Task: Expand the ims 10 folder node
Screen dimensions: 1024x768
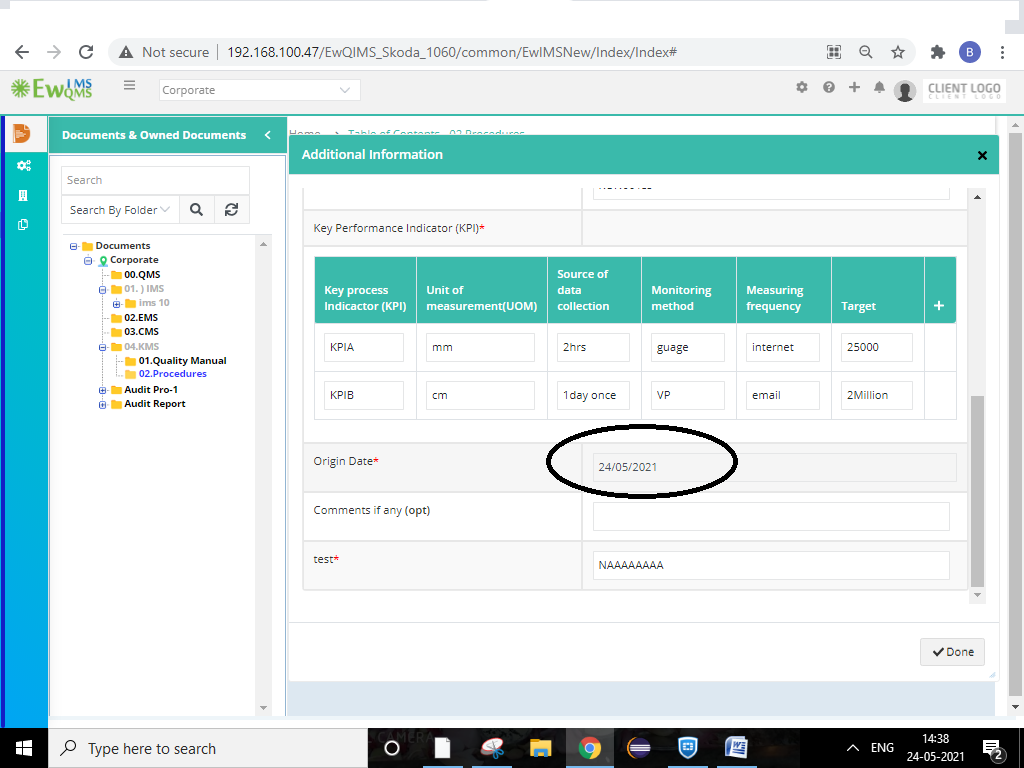Action: pyautogui.click(x=117, y=304)
